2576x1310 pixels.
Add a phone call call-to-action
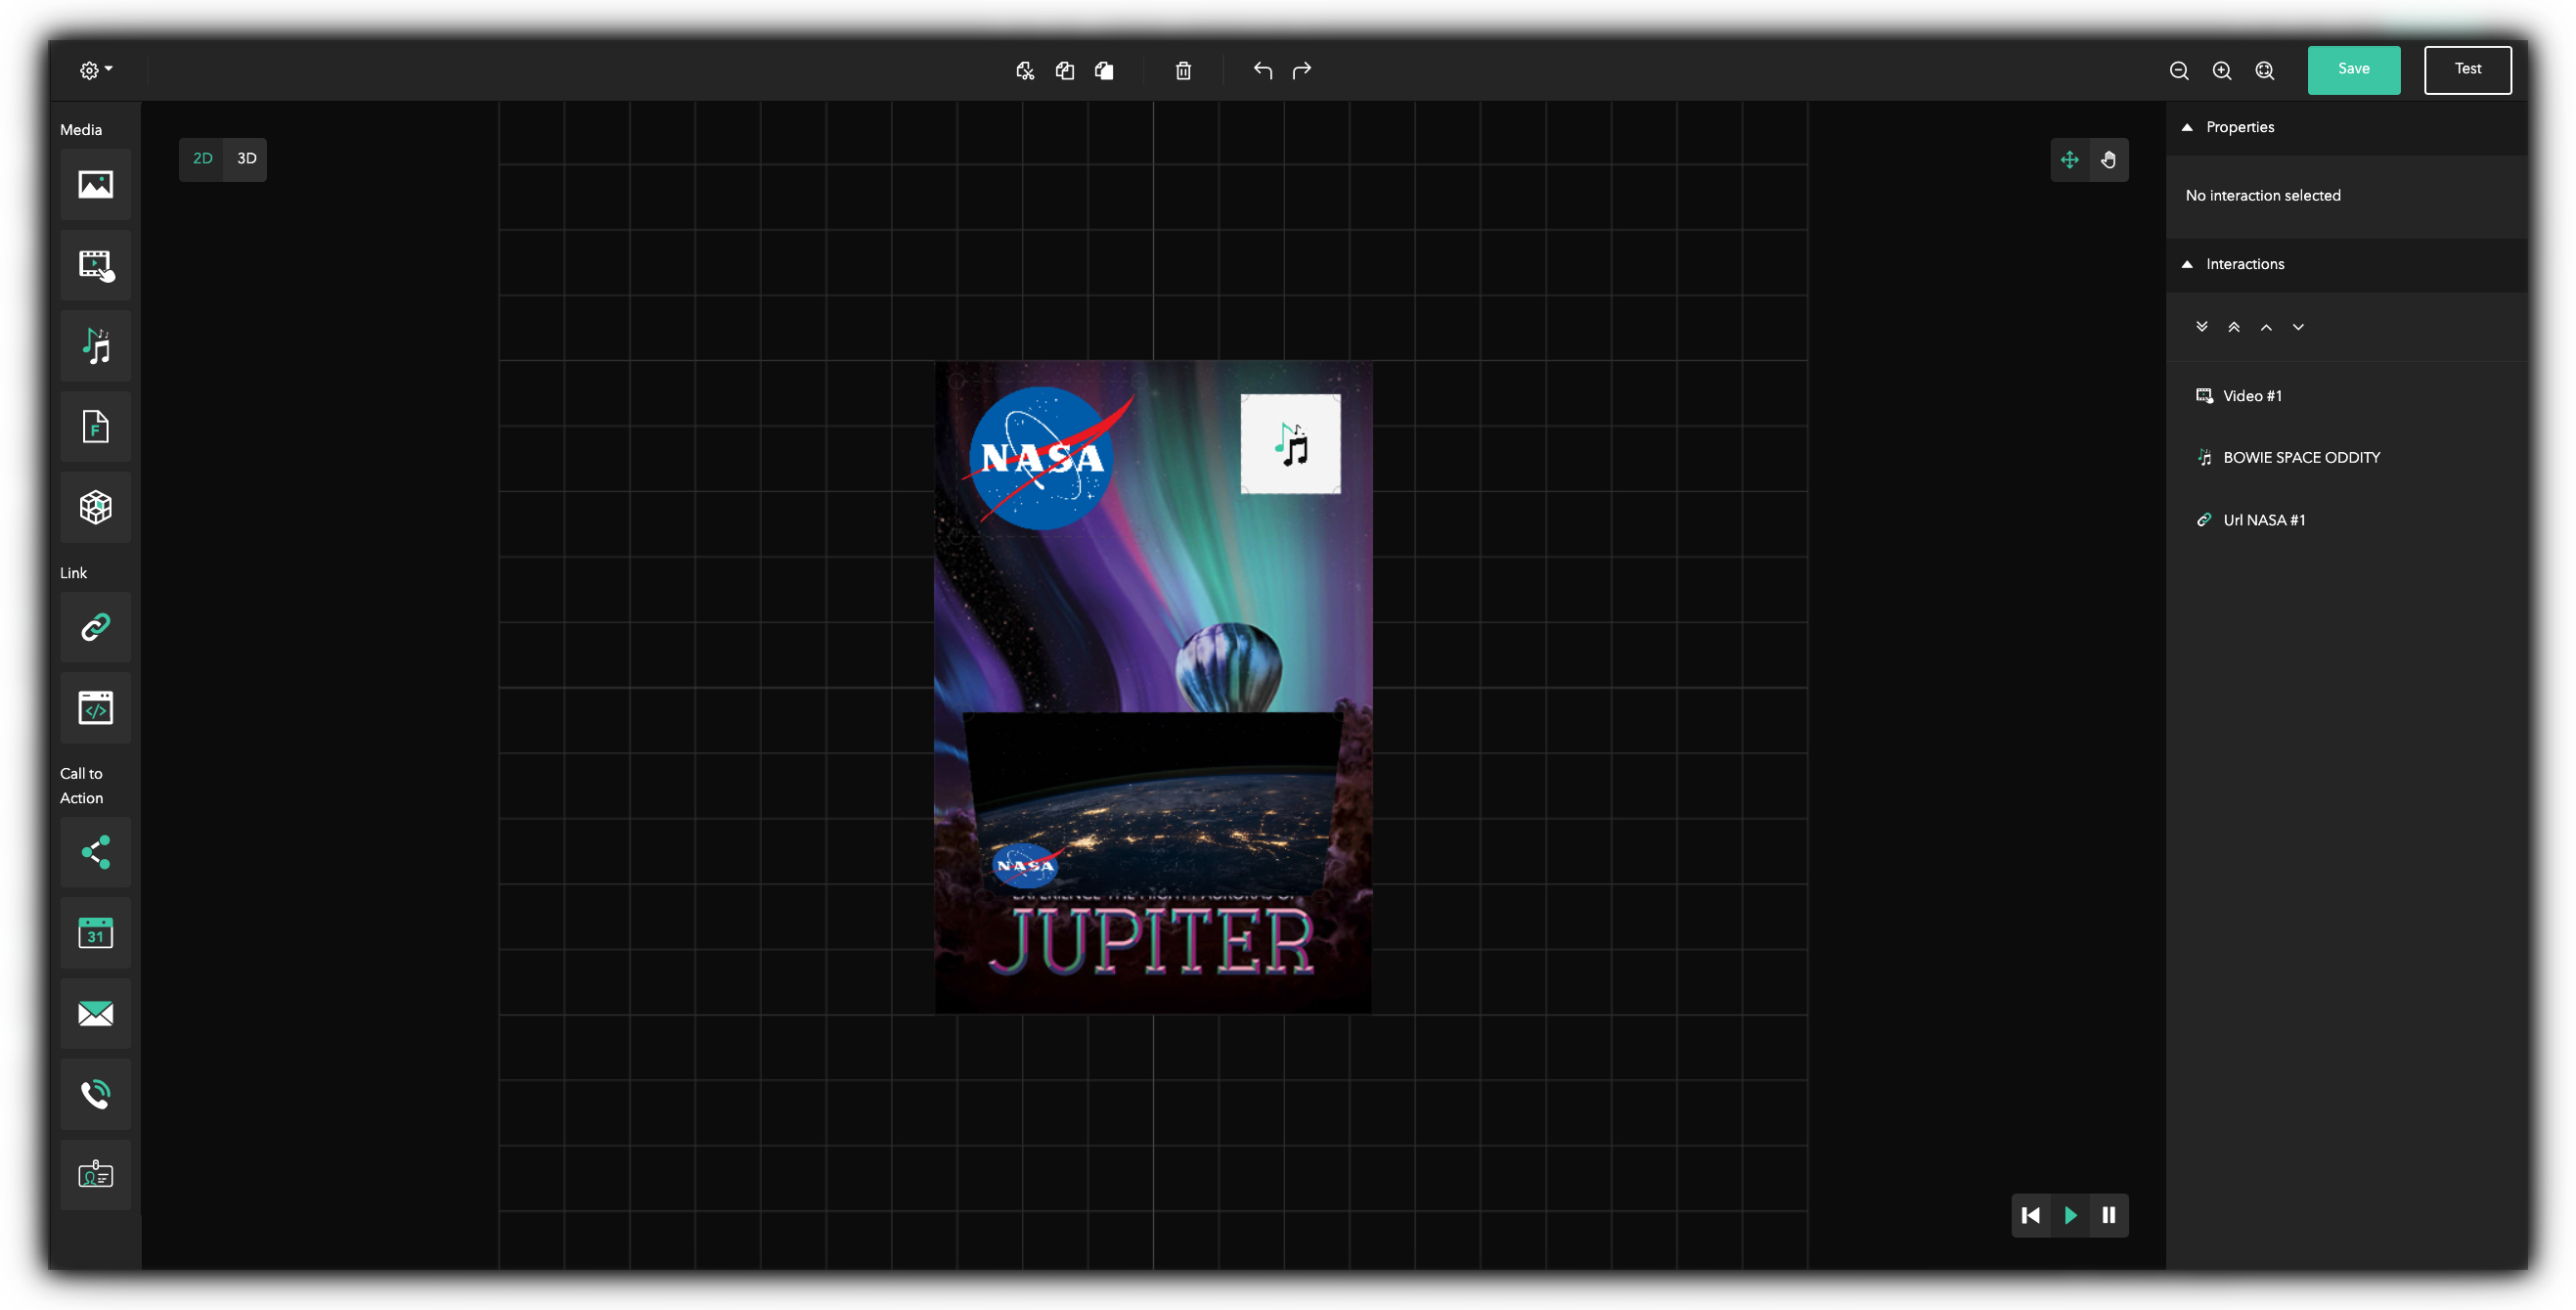(x=95, y=1094)
